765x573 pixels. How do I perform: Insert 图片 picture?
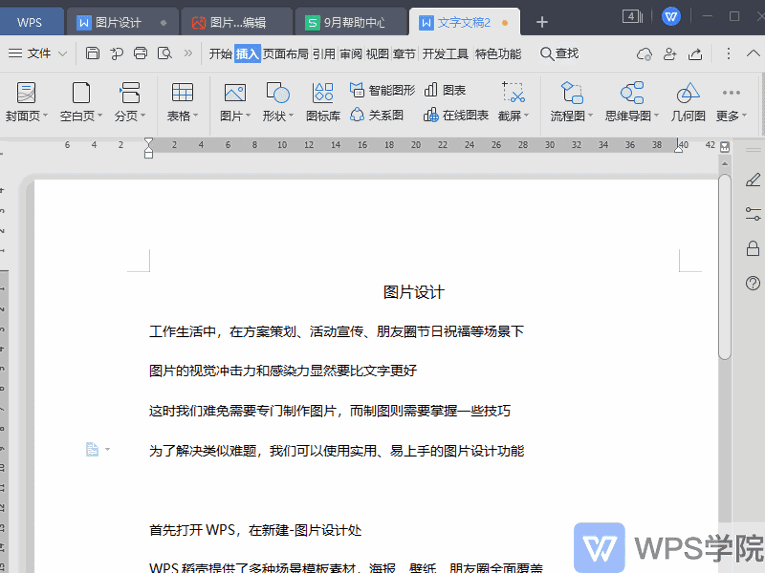pos(235,102)
